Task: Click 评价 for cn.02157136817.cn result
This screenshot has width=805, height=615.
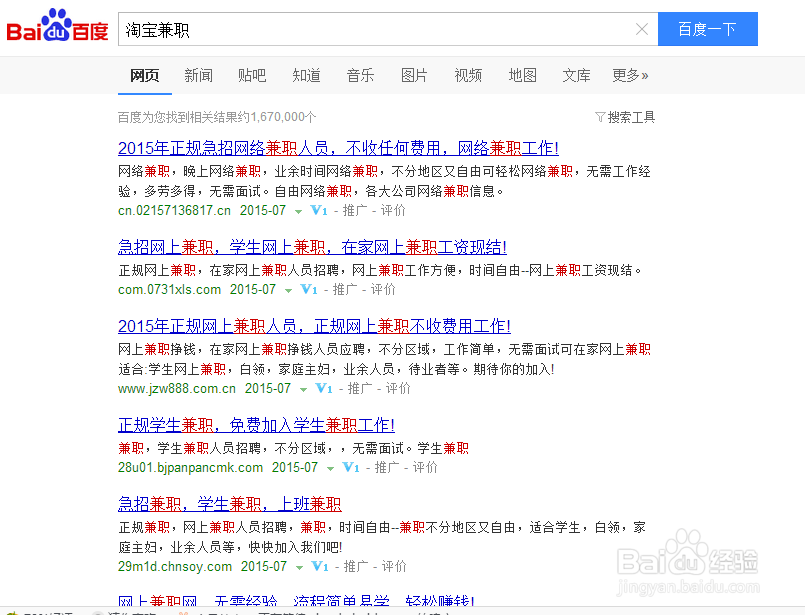Action: 393,210
